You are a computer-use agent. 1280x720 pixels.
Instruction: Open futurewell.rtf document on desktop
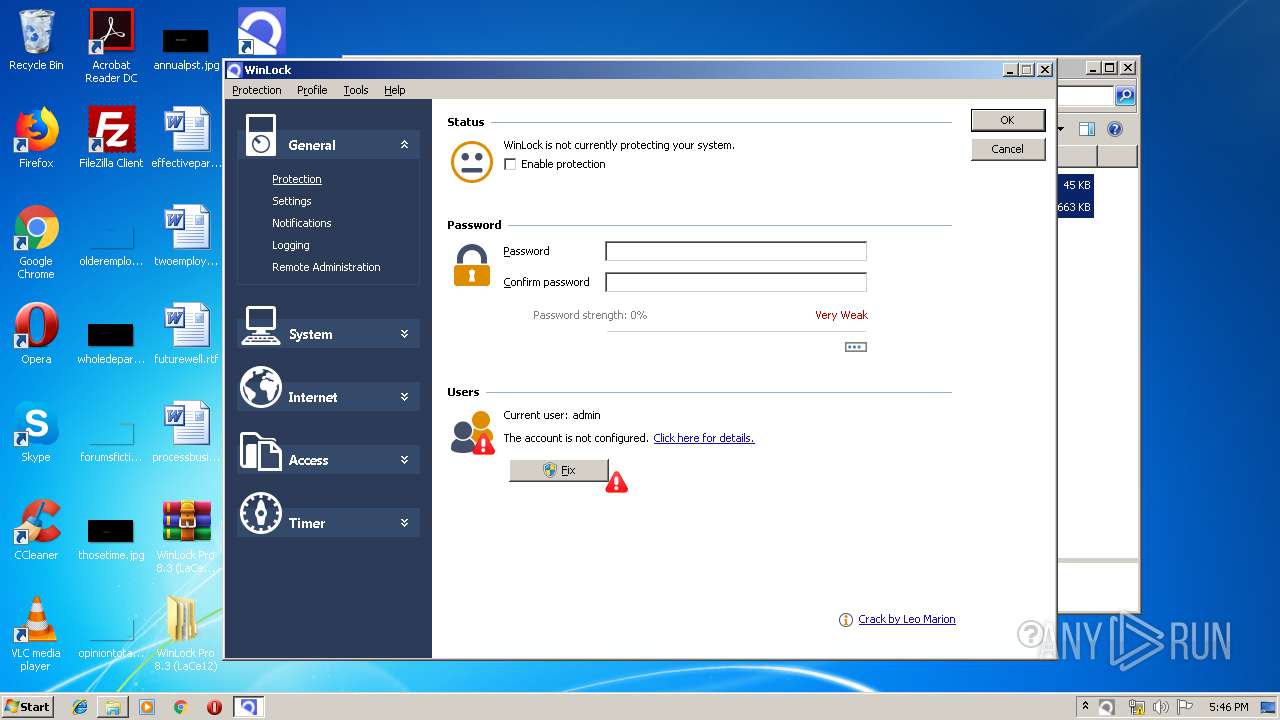(x=186, y=334)
